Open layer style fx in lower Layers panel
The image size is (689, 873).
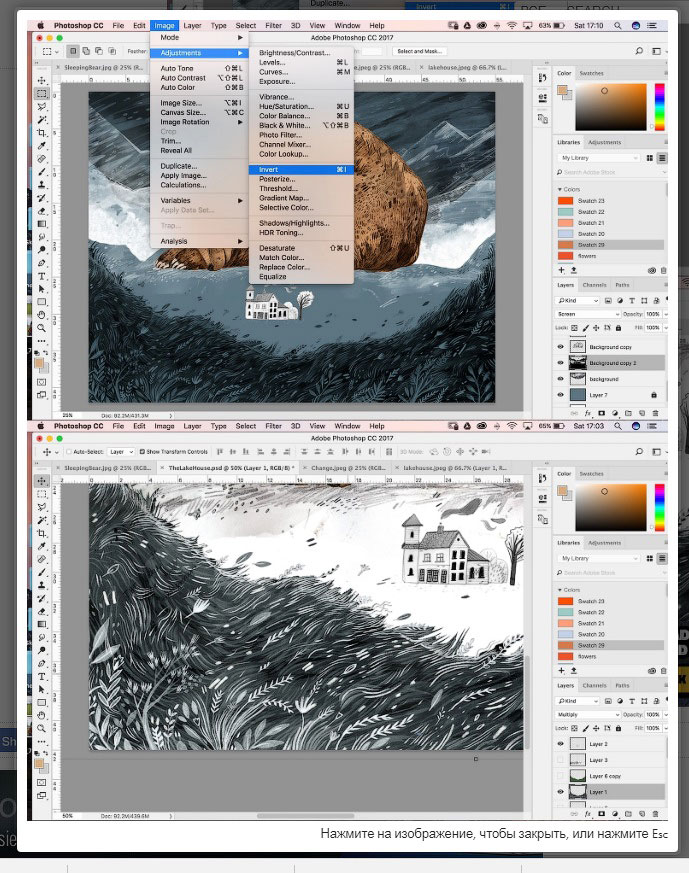pos(588,814)
